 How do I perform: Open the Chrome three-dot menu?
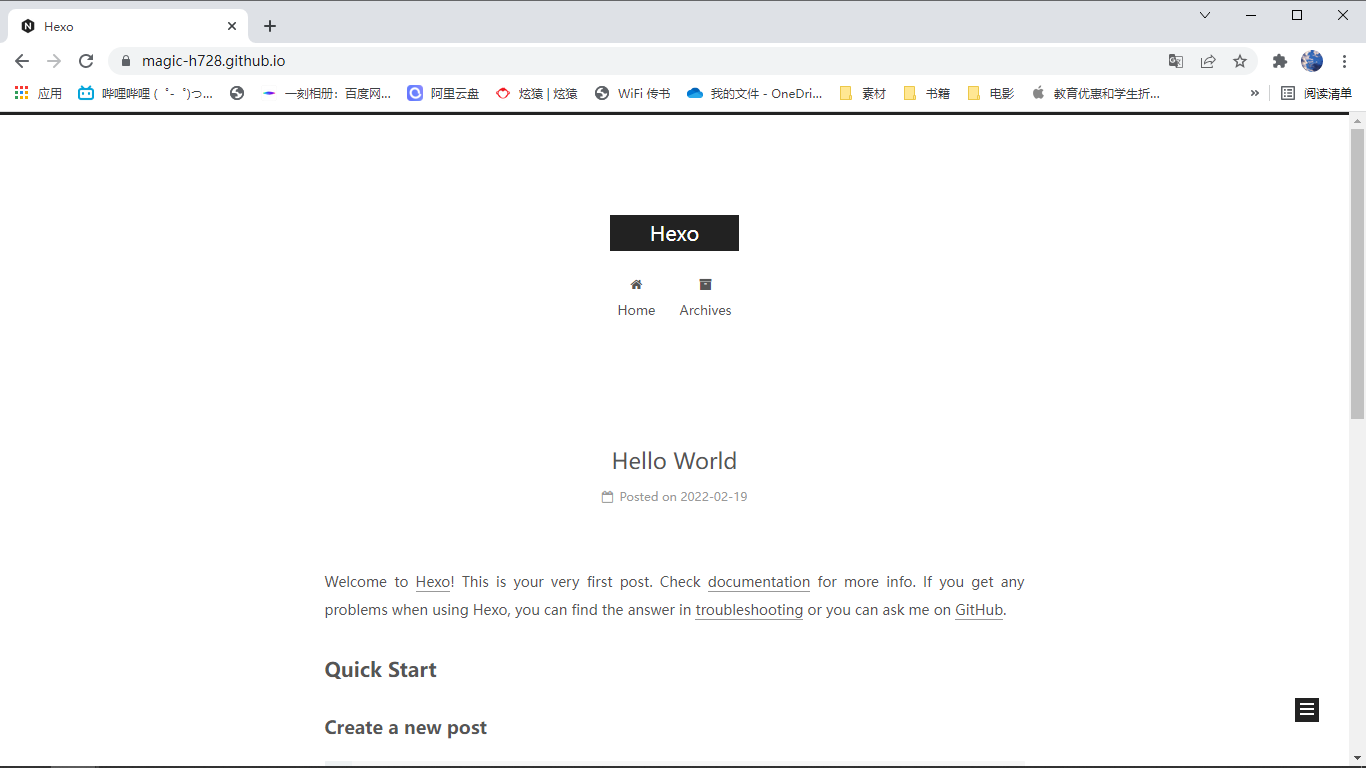pos(1345,61)
